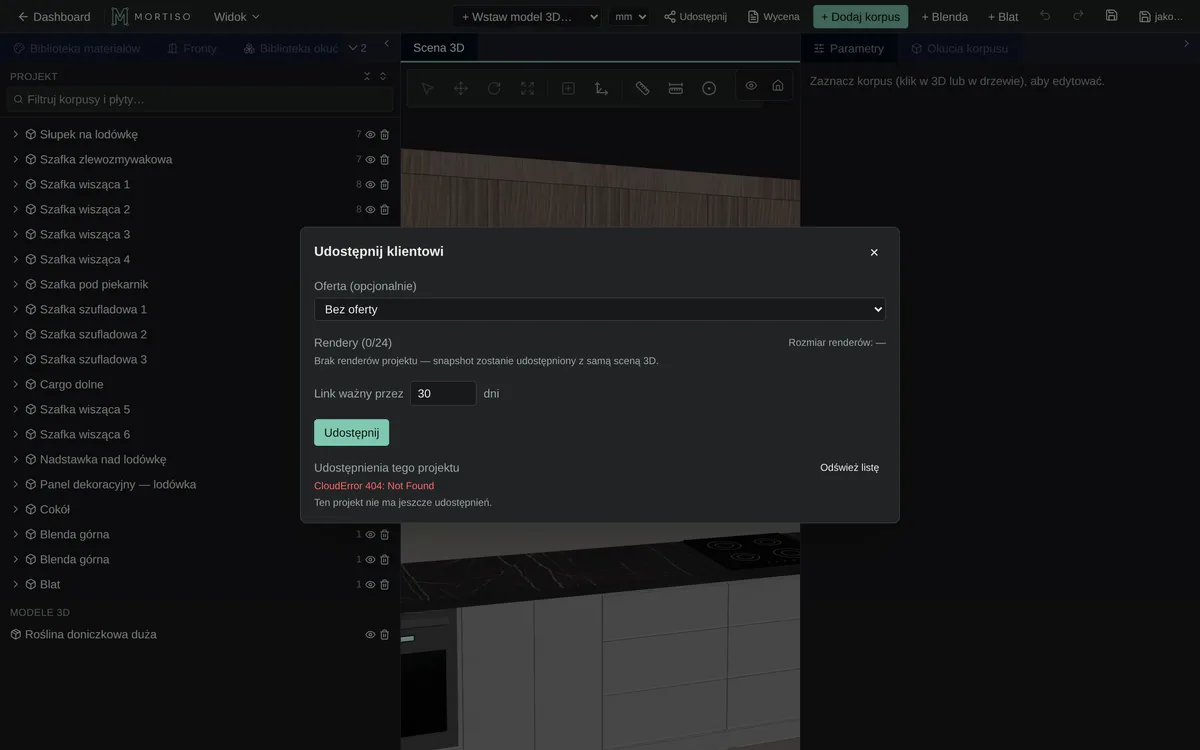
Task: Delete Blat with trash icon
Action: (x=384, y=584)
